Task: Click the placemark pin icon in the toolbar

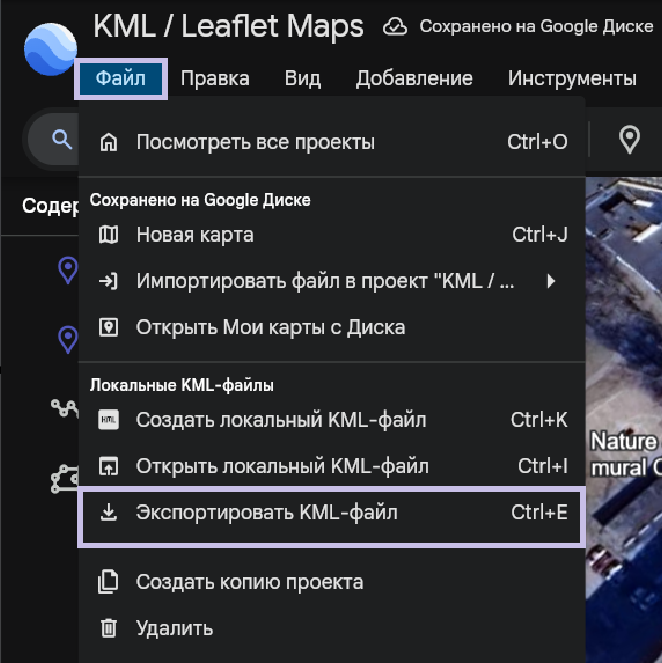Action: pyautogui.click(x=629, y=140)
